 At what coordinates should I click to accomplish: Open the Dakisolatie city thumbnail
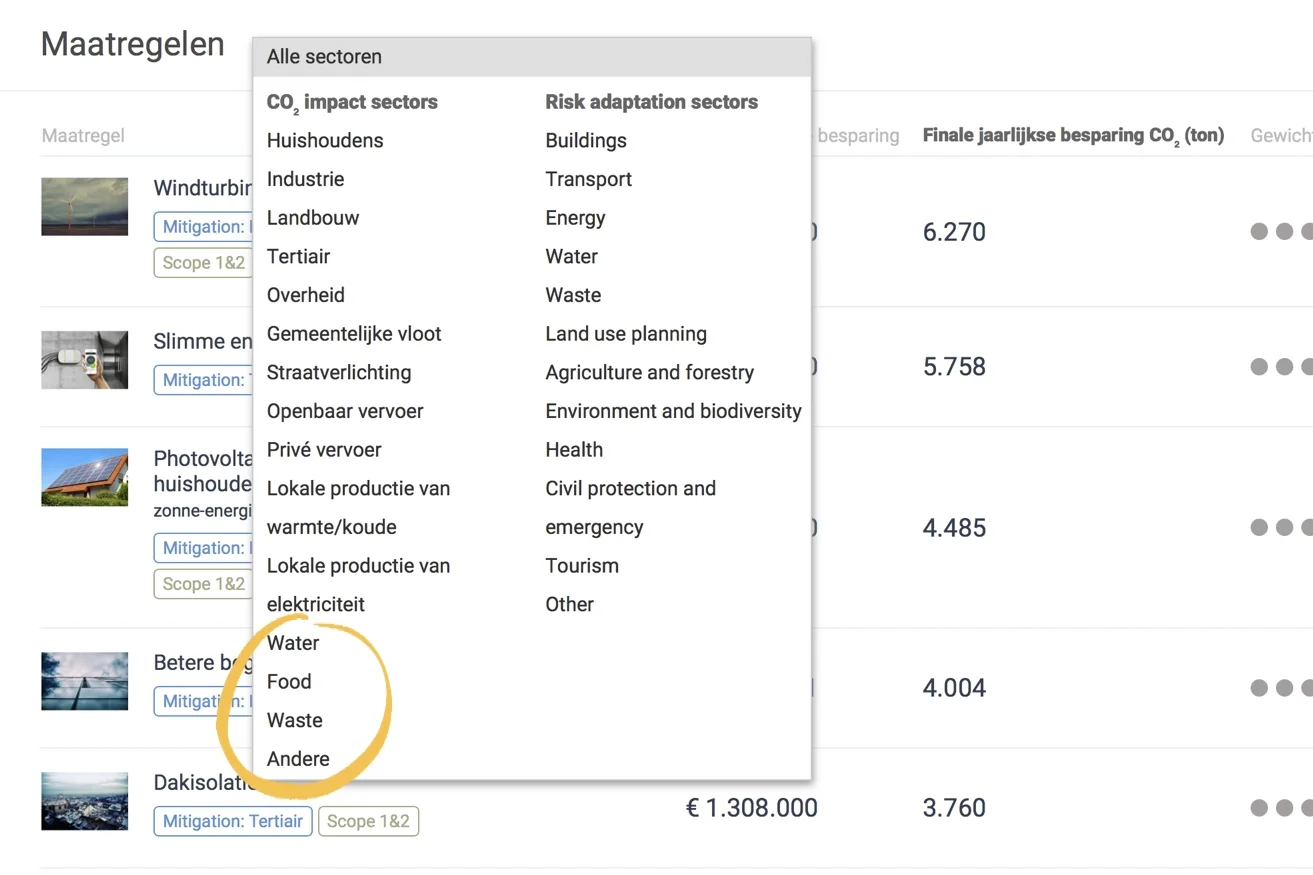tap(85, 801)
